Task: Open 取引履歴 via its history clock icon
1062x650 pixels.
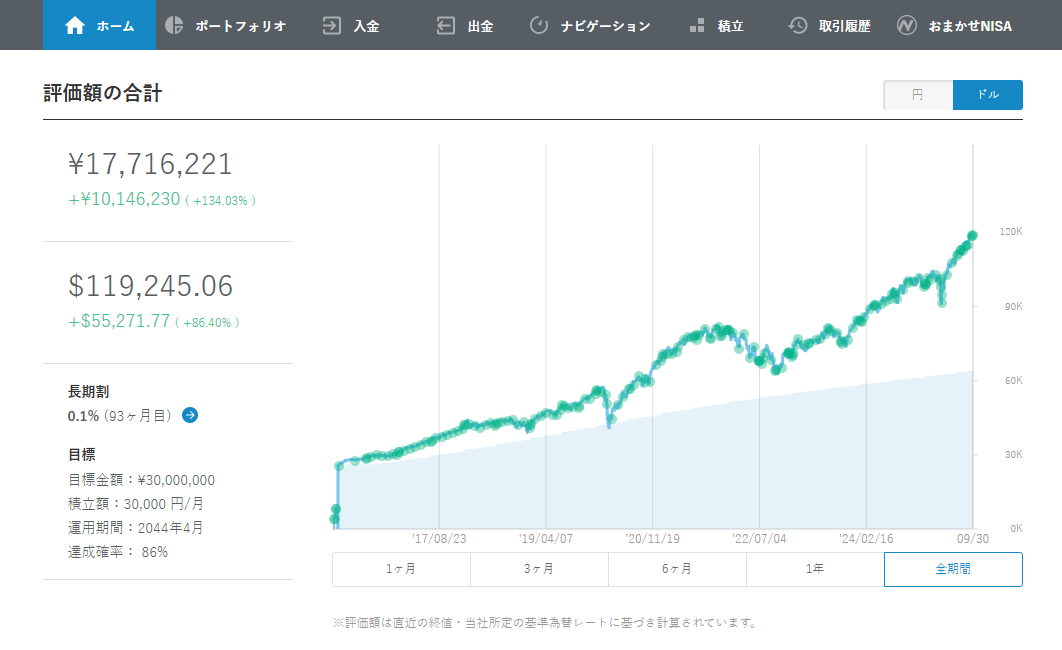Action: pyautogui.click(x=800, y=25)
